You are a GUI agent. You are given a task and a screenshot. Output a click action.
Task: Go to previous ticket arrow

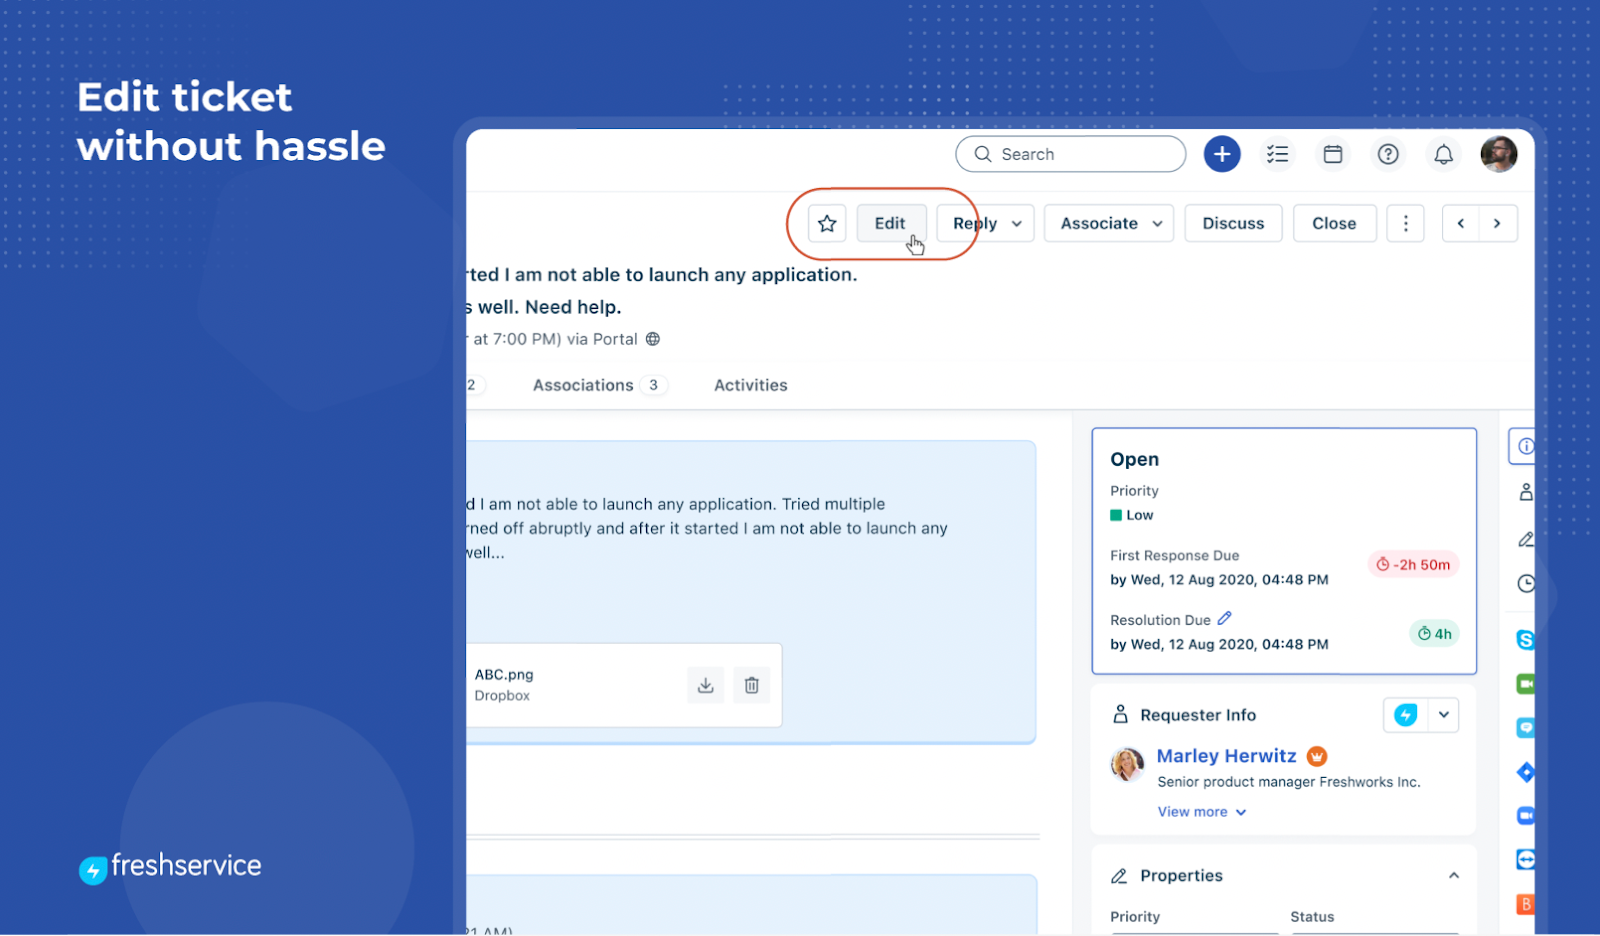pos(1461,223)
